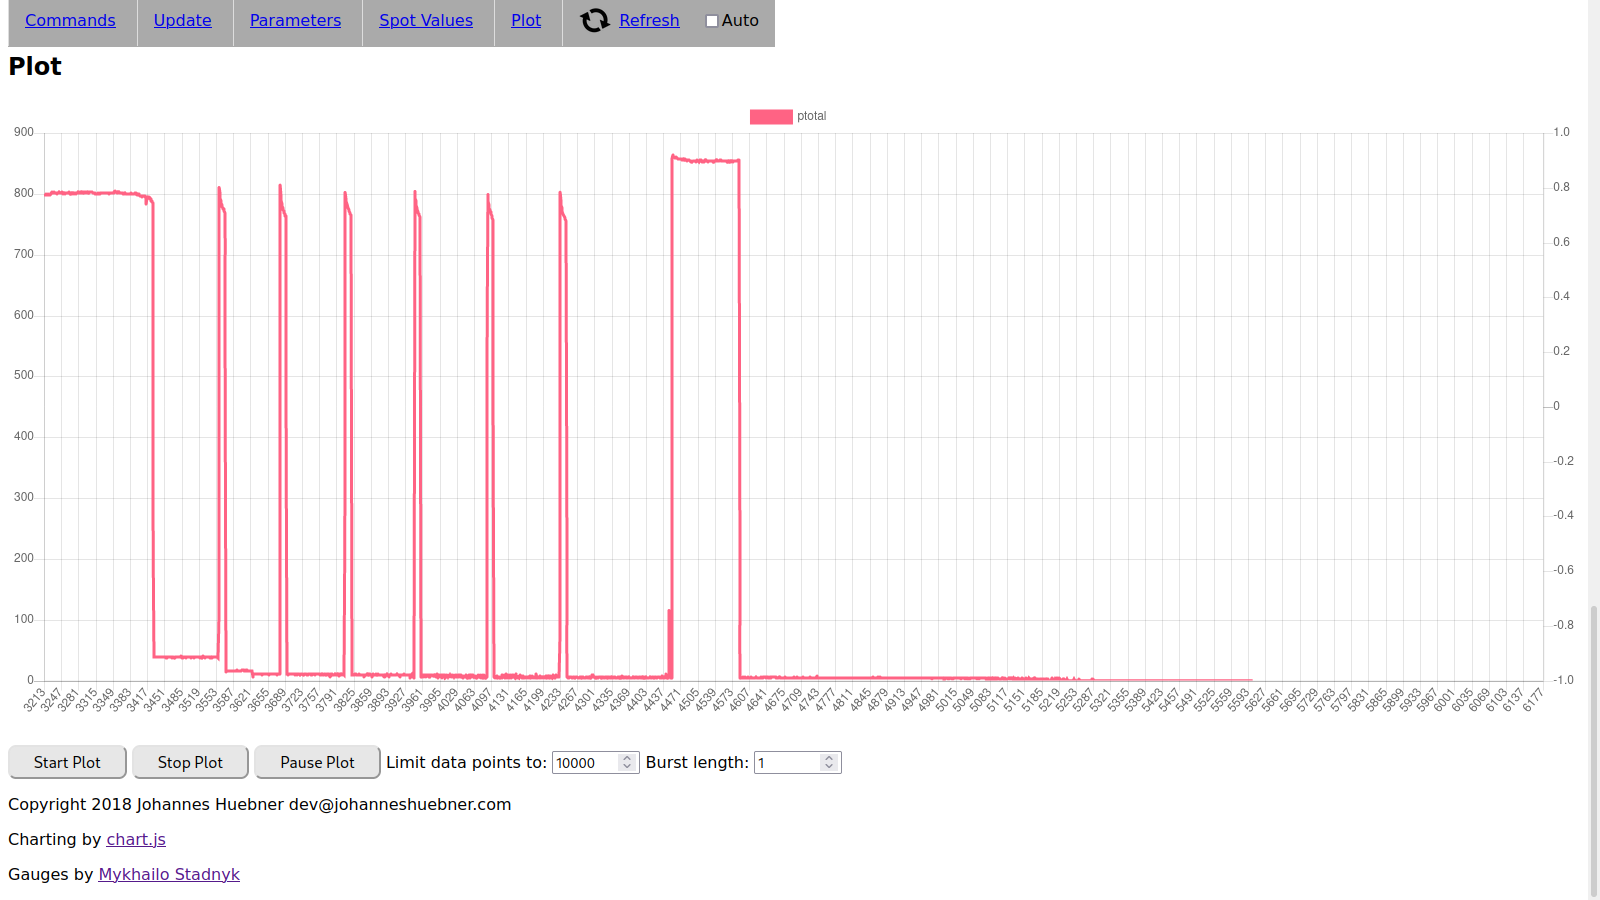Go to the Update tab
The width and height of the screenshot is (1600, 900).
(182, 20)
